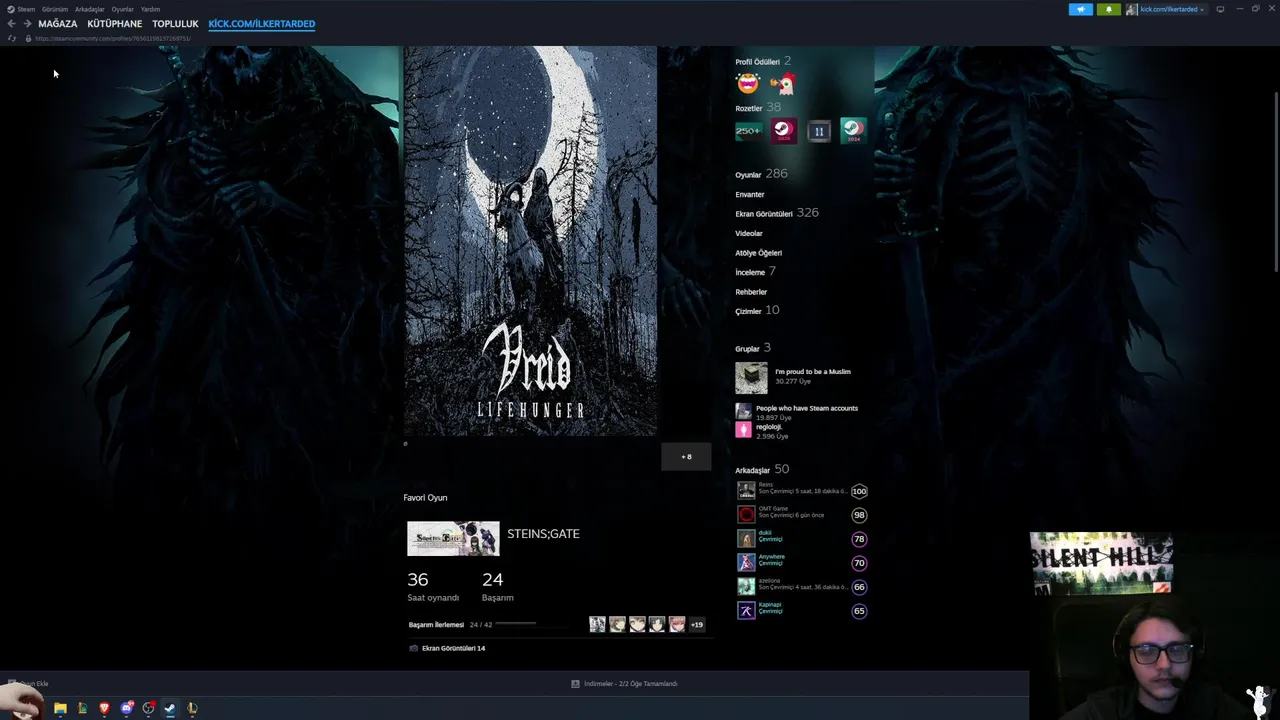
Task: Open the Oyunlar 286 games link
Action: (x=761, y=174)
